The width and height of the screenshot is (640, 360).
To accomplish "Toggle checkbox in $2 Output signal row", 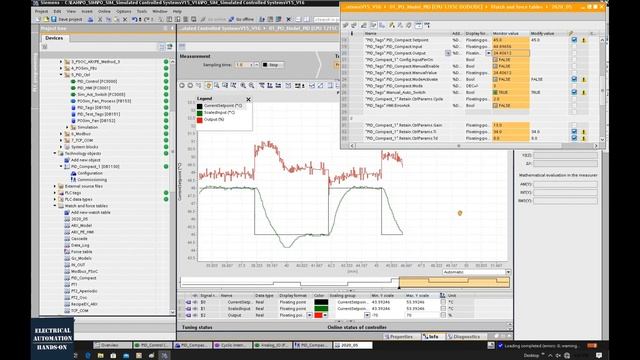I will pos(443,316).
